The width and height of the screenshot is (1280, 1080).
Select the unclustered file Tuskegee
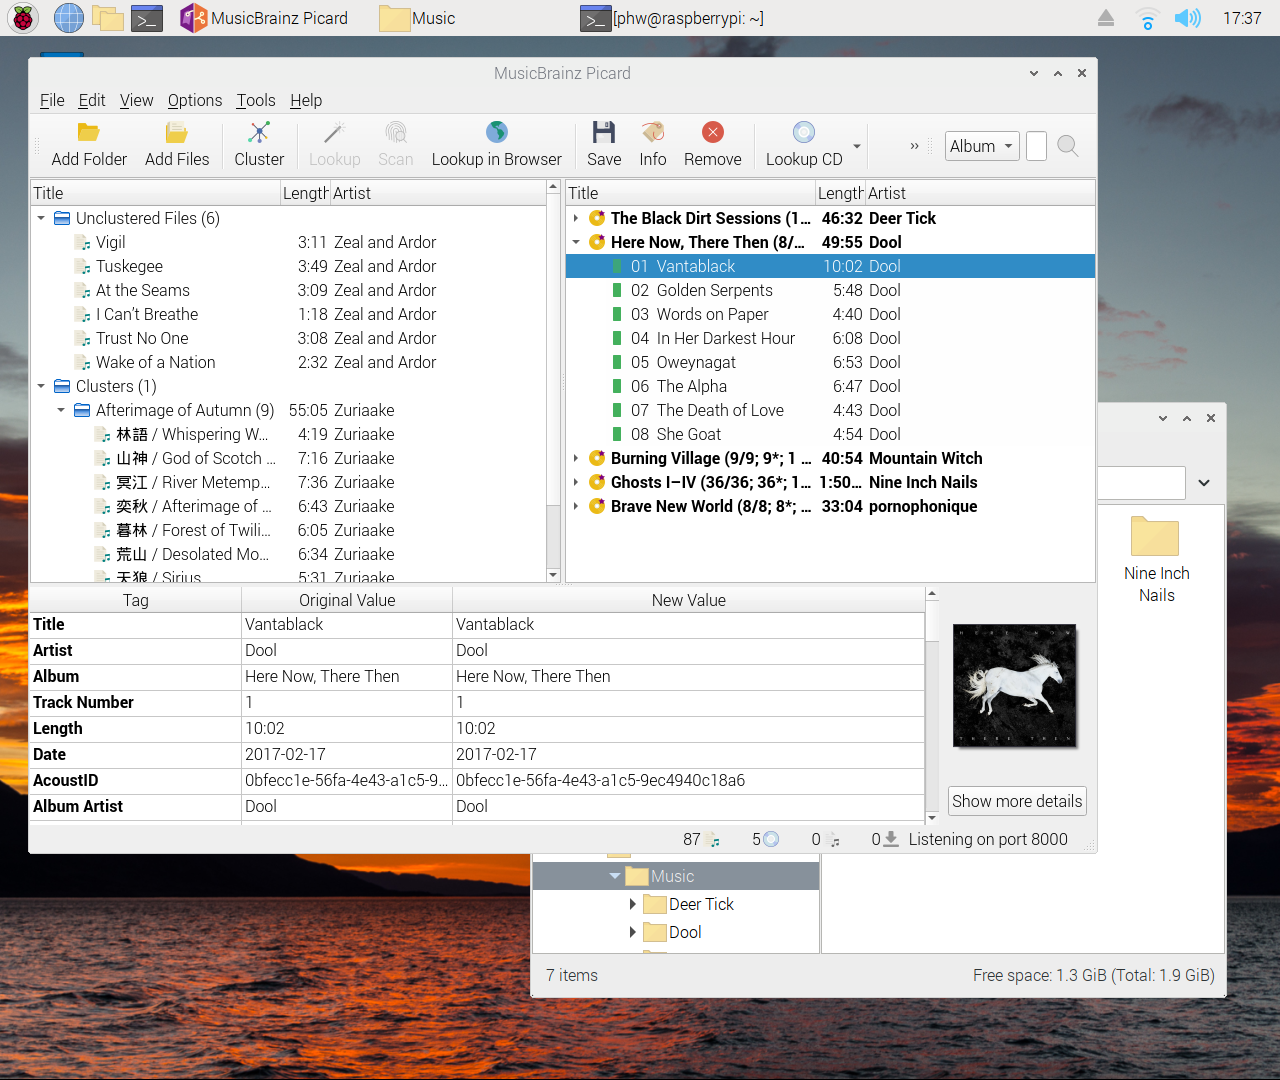pos(289,266)
